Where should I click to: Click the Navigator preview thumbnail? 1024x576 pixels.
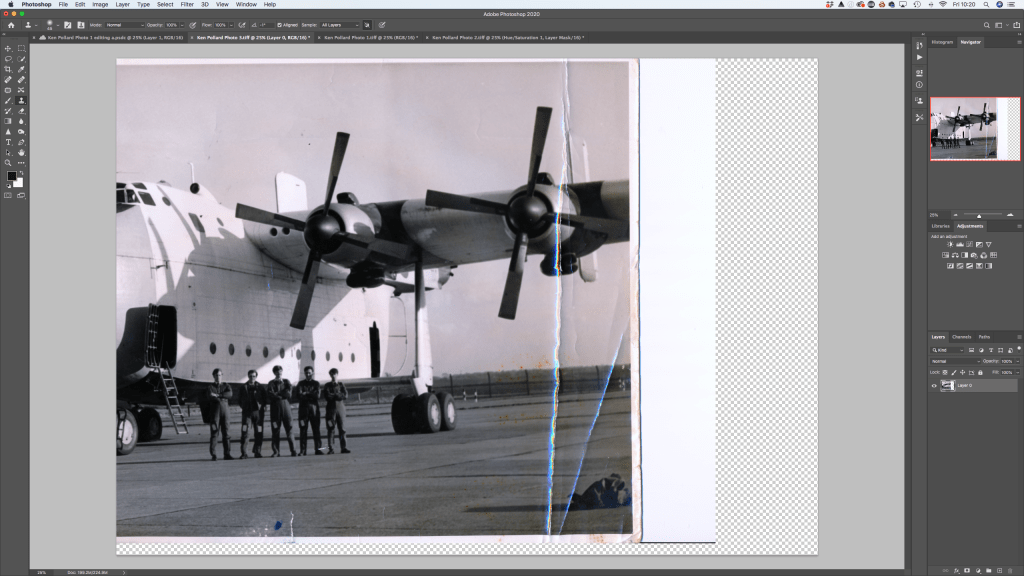click(x=975, y=128)
